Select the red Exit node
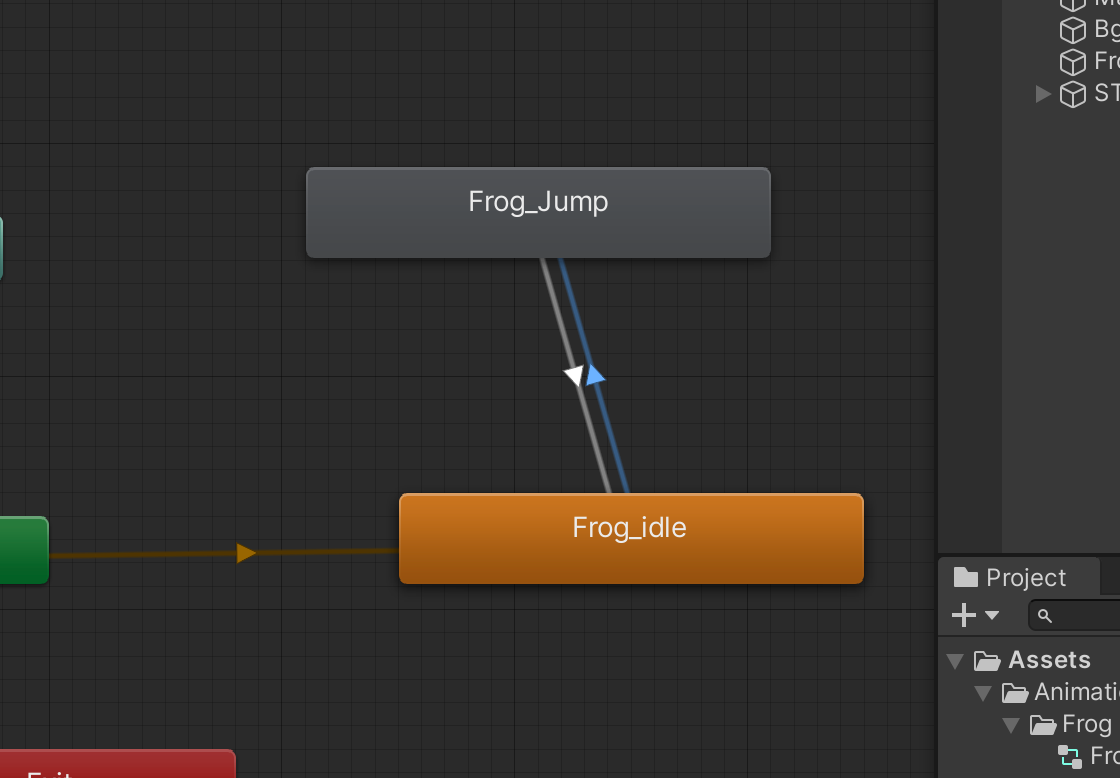The image size is (1120, 778). point(117,764)
